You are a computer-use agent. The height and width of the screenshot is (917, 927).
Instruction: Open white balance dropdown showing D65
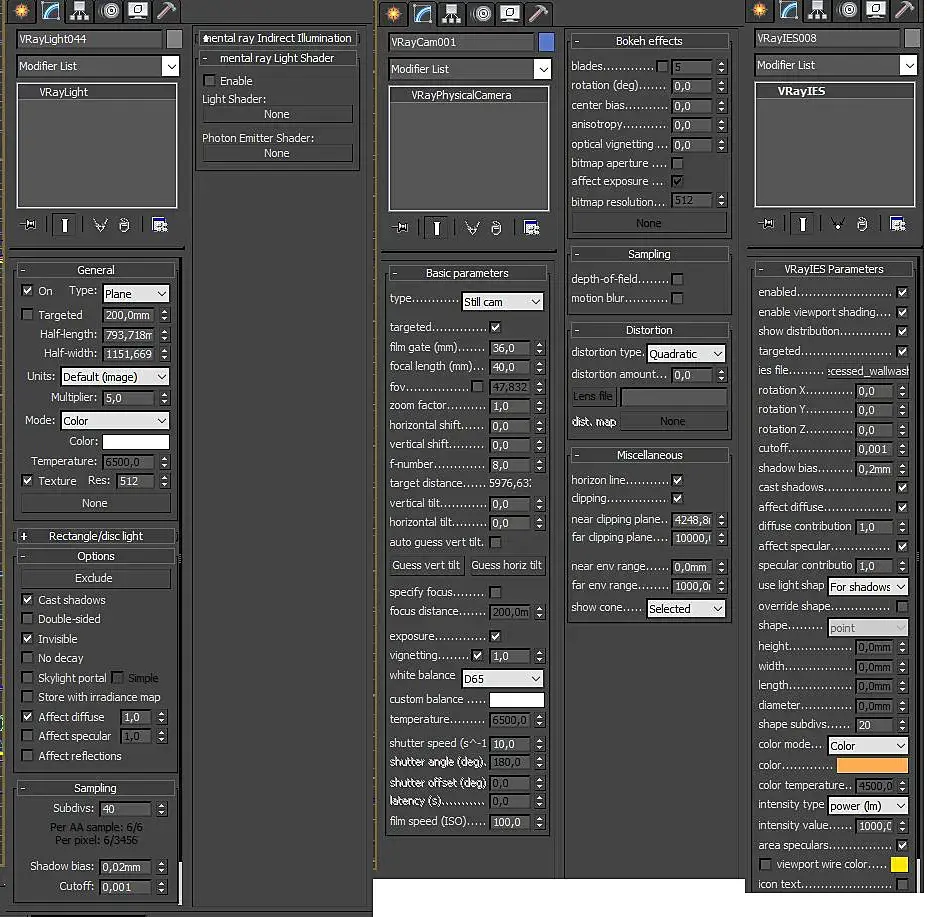502,679
